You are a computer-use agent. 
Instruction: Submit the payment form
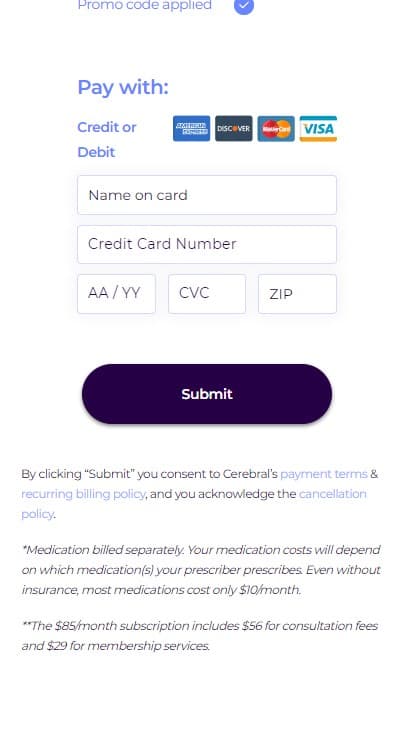(x=207, y=394)
